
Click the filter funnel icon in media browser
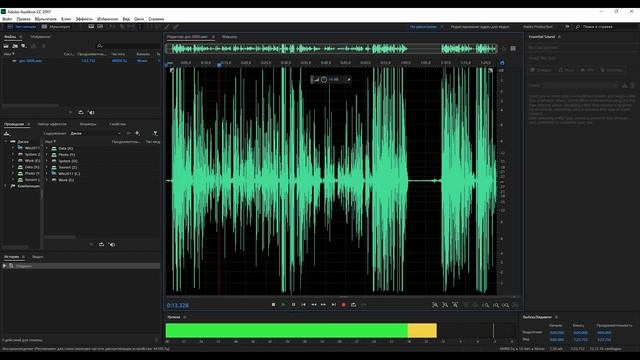155,133
